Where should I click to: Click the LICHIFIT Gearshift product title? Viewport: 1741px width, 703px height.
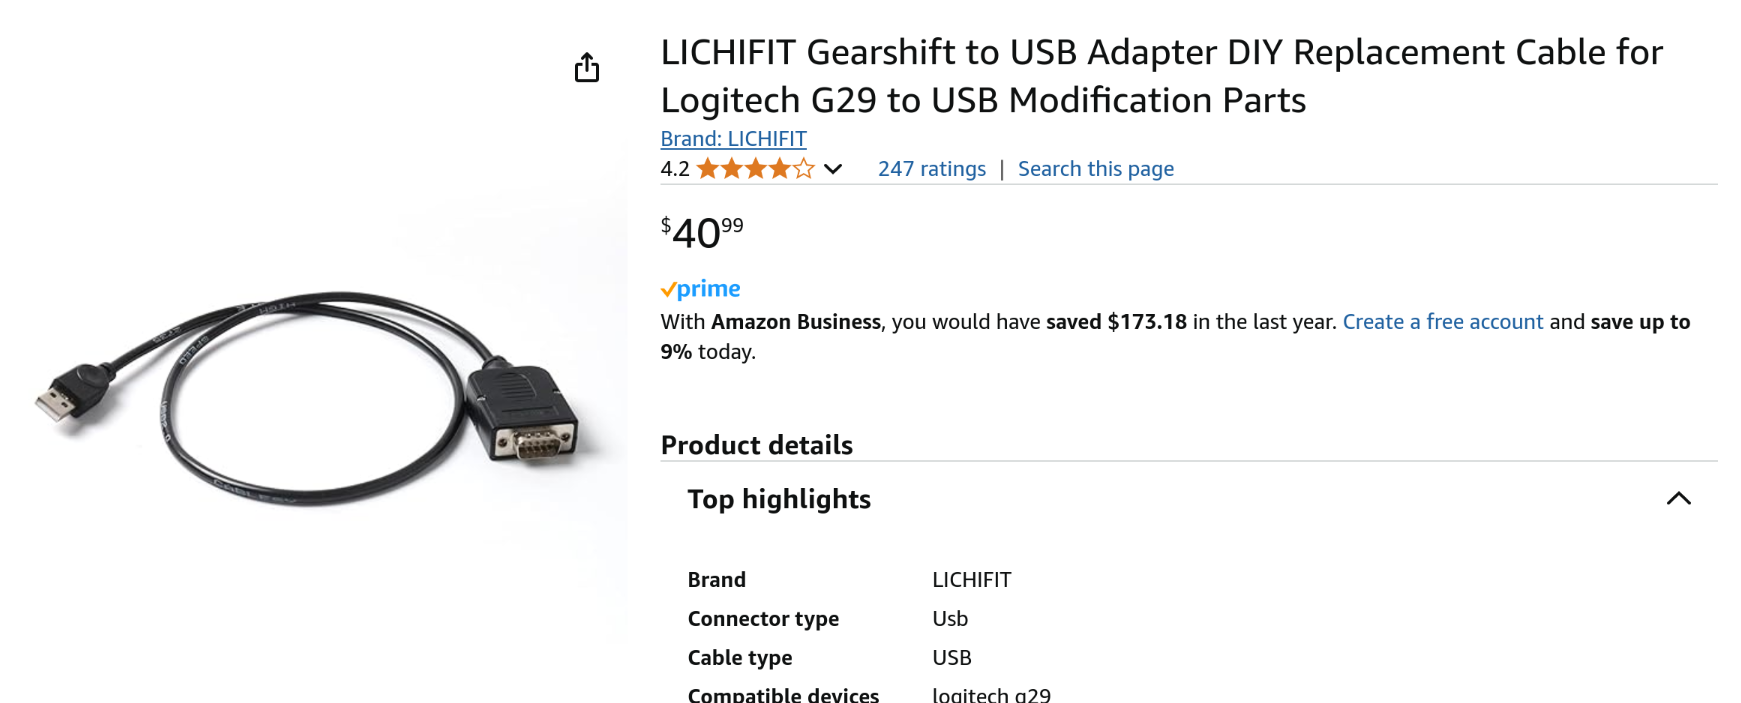[x=1160, y=76]
